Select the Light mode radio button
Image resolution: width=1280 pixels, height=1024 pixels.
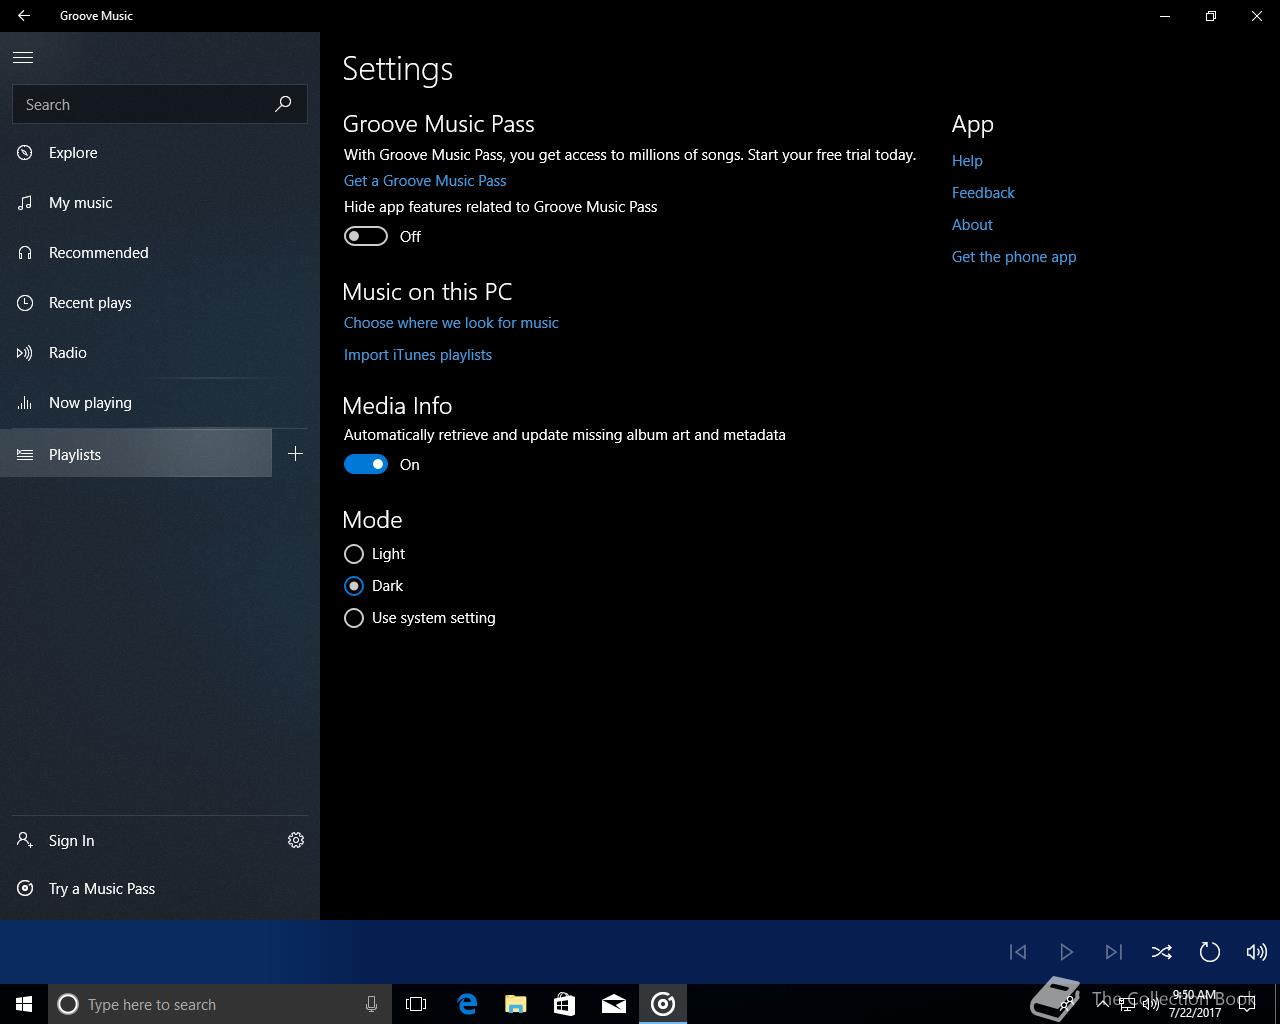(353, 554)
